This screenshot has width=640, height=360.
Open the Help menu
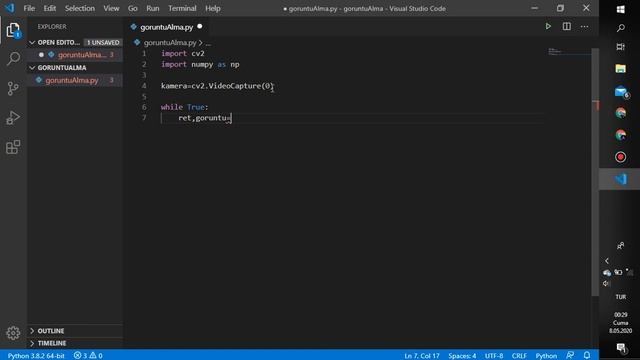tap(213, 8)
